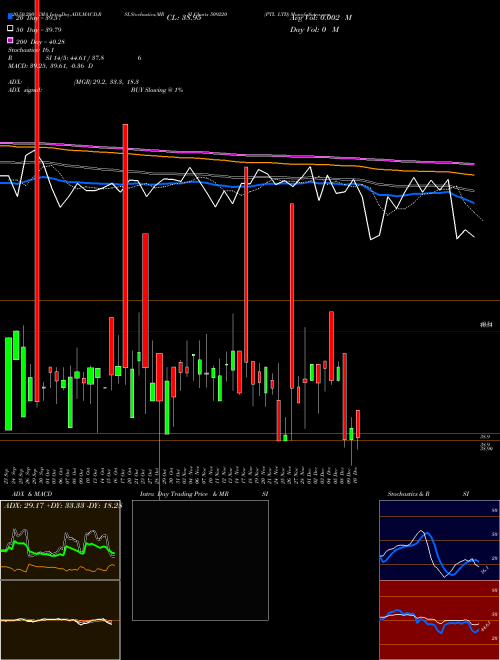Select the 'BUY Slowing @ 1%' ADX signal
The image size is (500, 660).
pos(157,90)
